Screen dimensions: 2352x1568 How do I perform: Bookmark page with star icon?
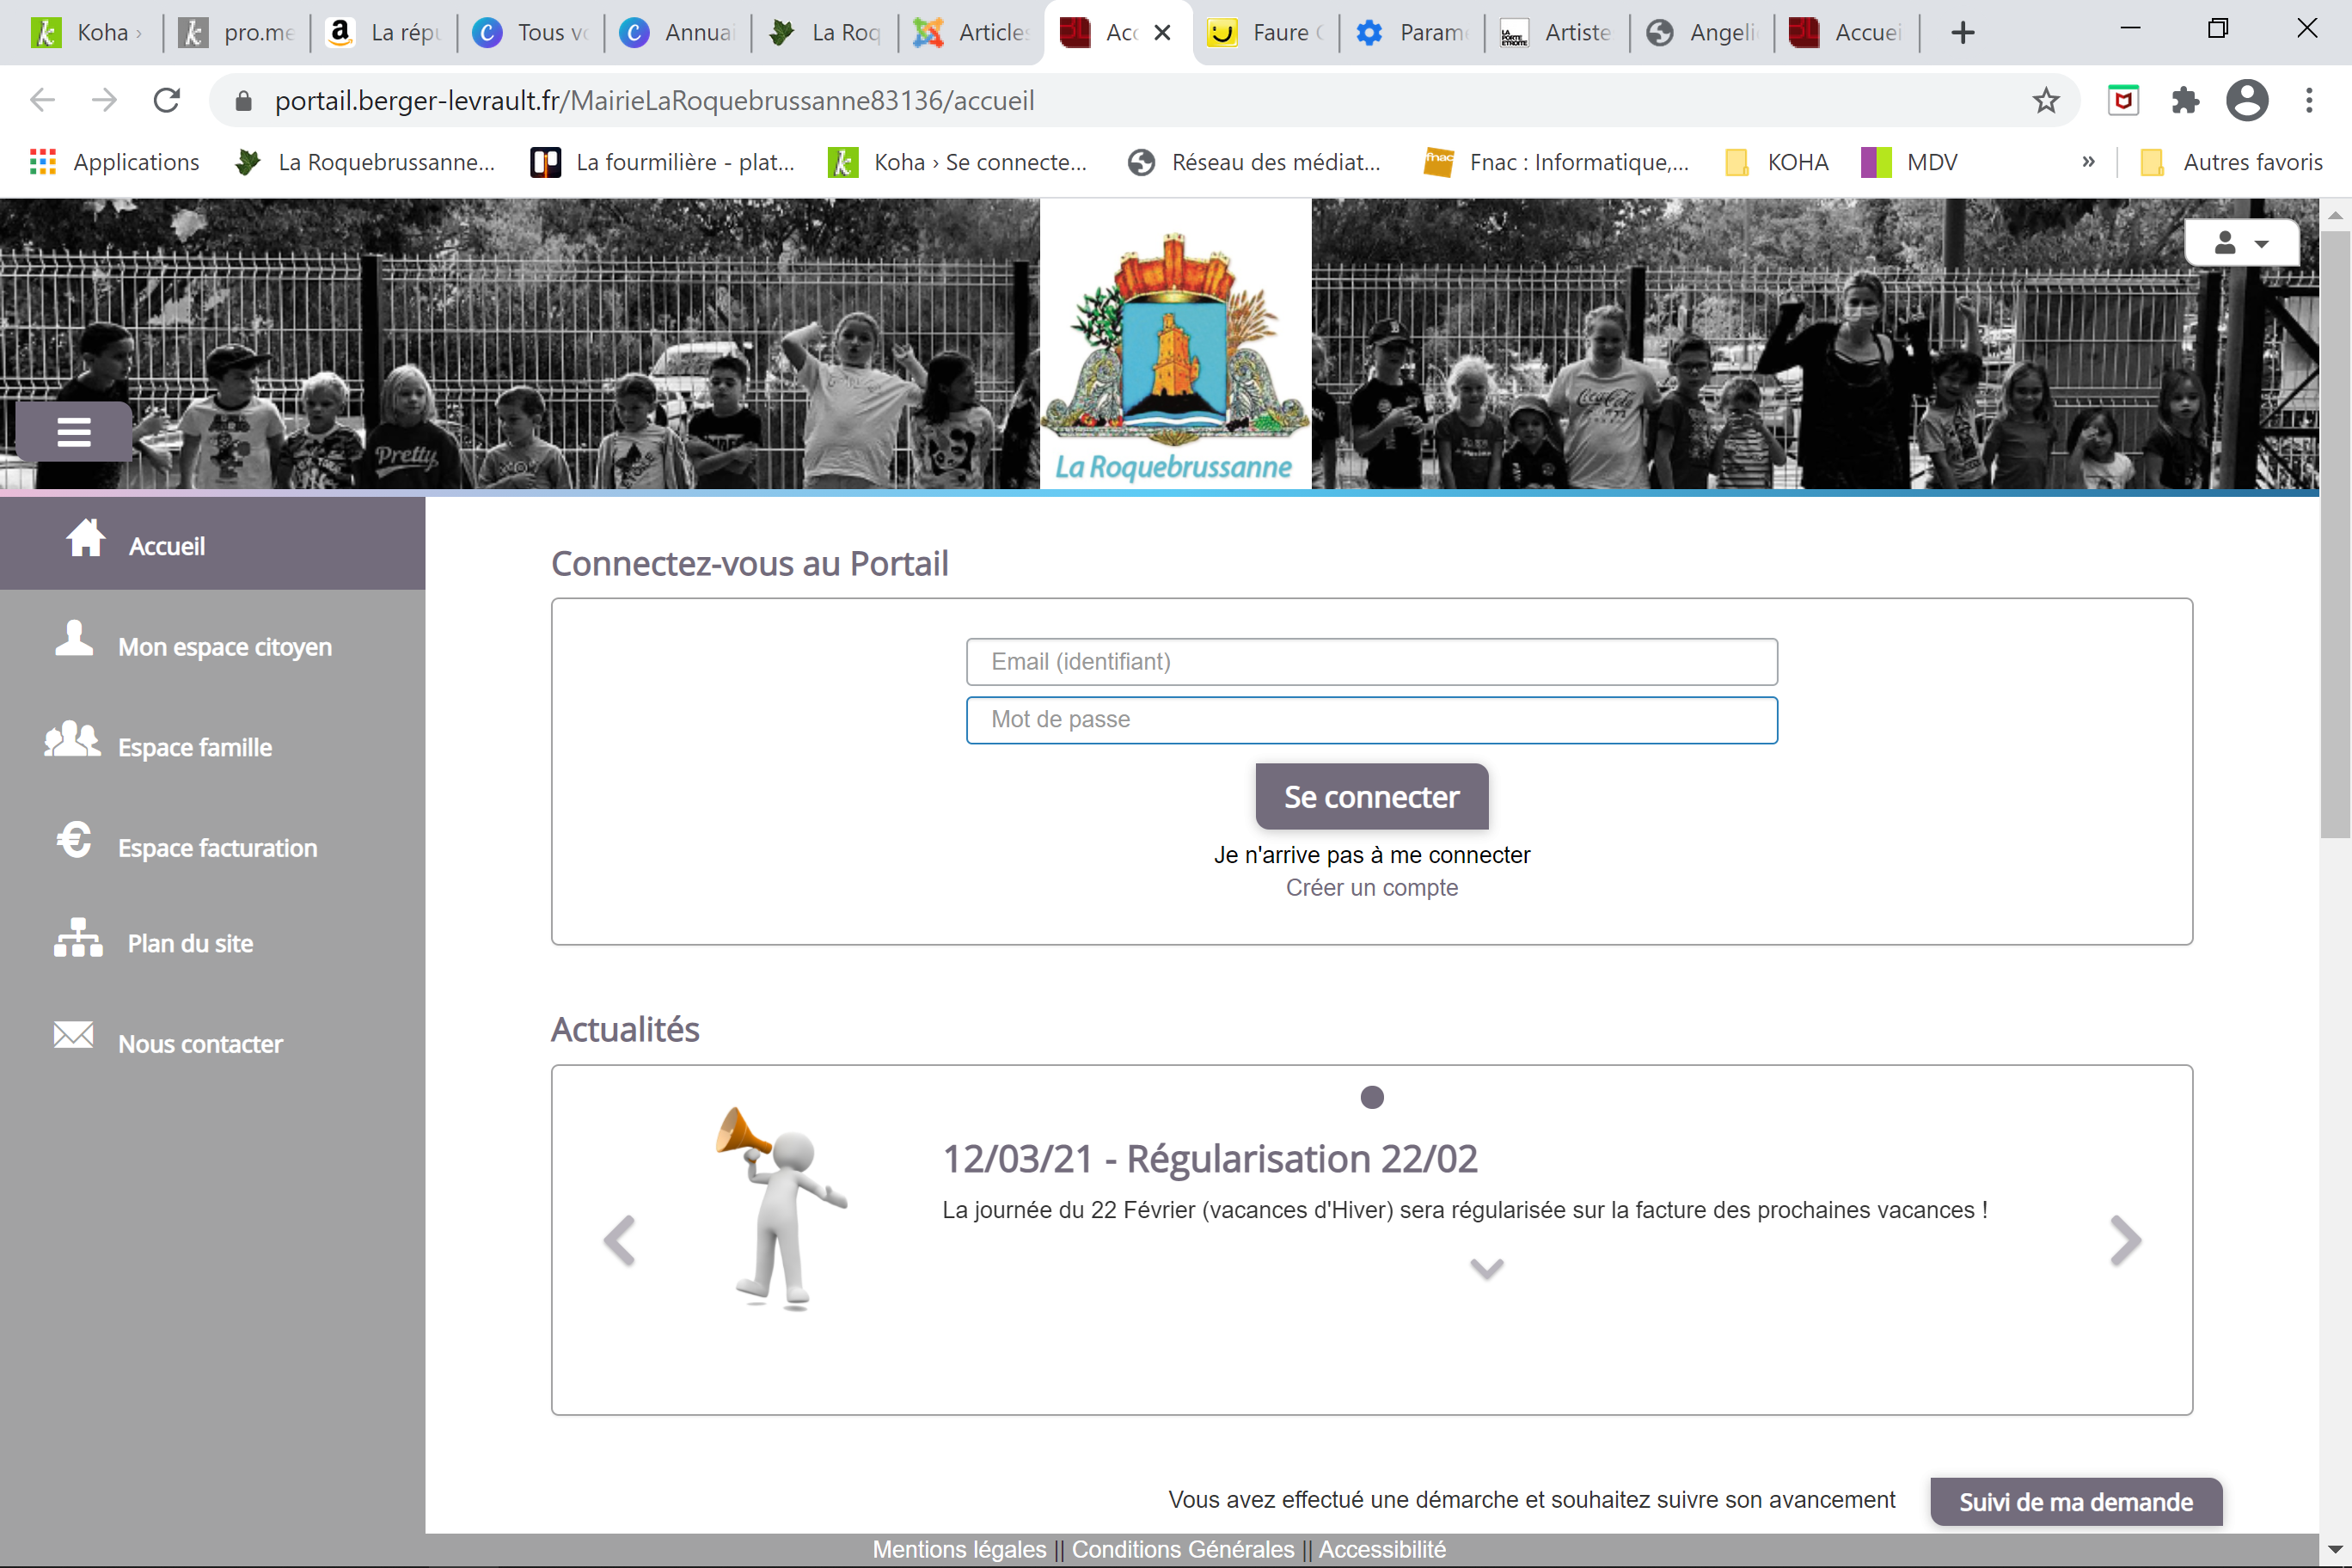click(x=2046, y=101)
